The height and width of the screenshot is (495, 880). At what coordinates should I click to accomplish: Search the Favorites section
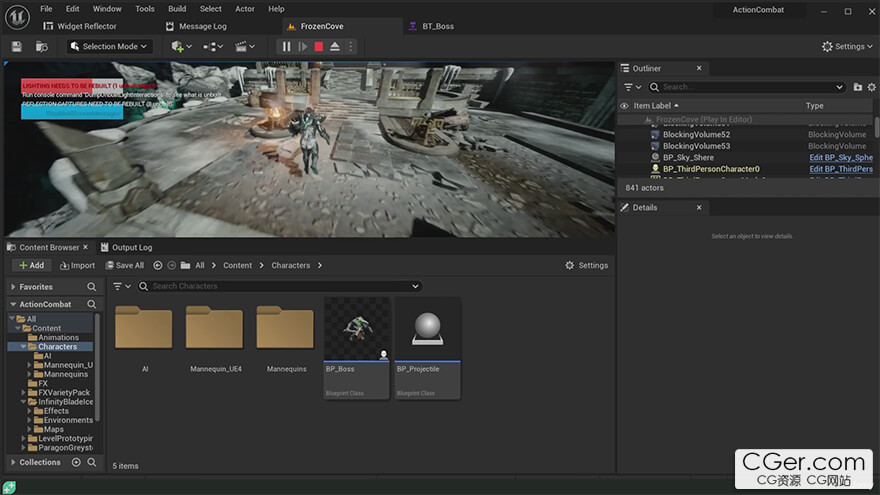(x=91, y=287)
